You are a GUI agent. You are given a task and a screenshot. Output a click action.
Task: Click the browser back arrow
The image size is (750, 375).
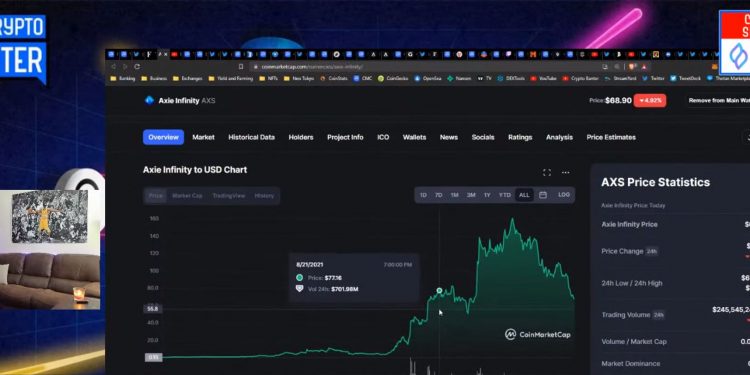[113, 66]
